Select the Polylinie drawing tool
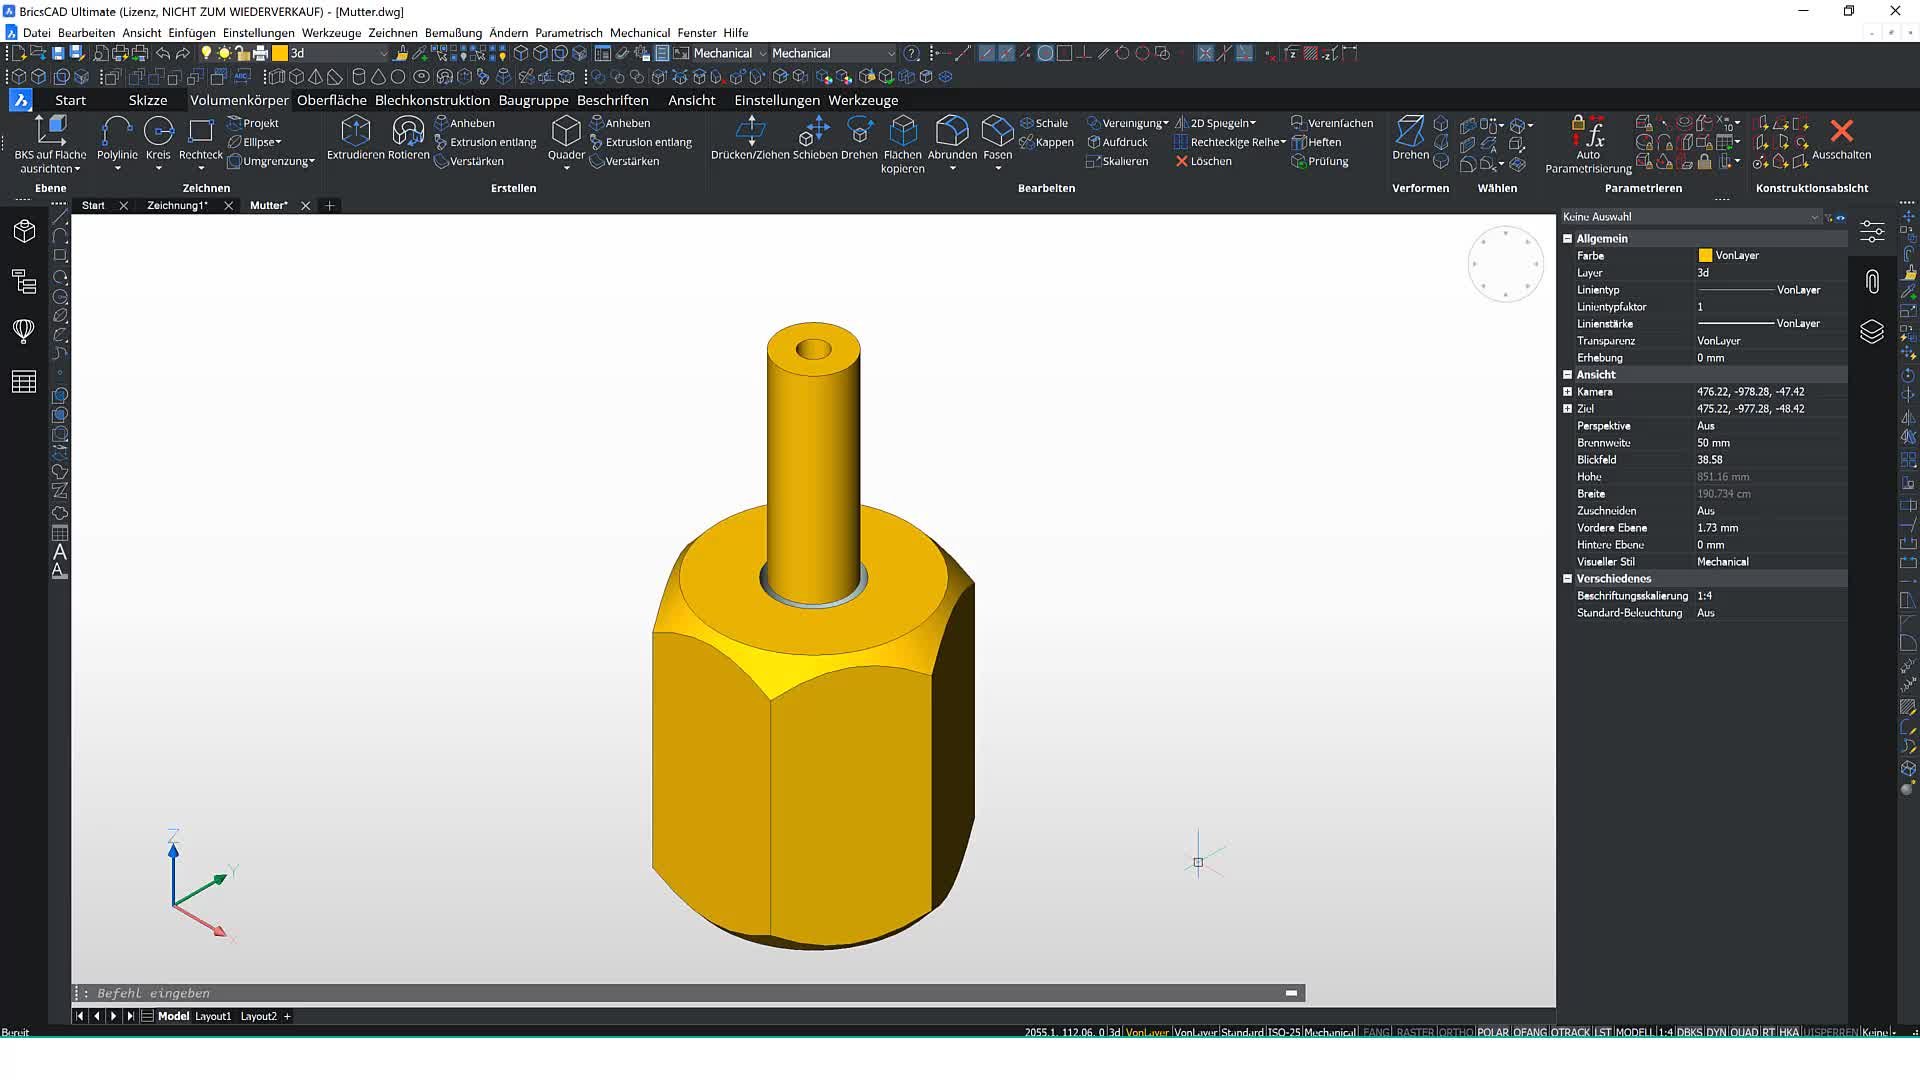This screenshot has height=1080, width=1920. [x=117, y=138]
